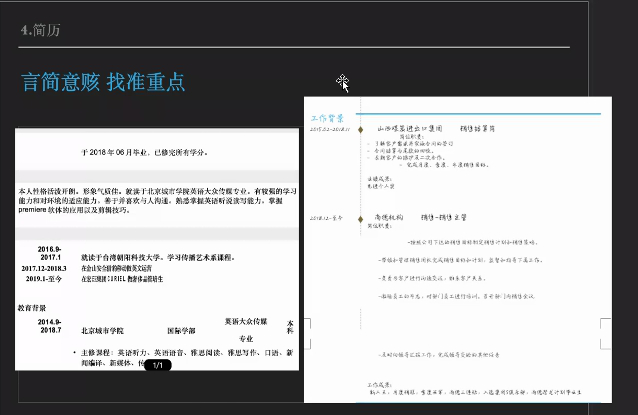Image resolution: width=638 pixels, height=415 pixels.
Task: Click the 2019.1-至今 date entry
Action: [x=42, y=281]
